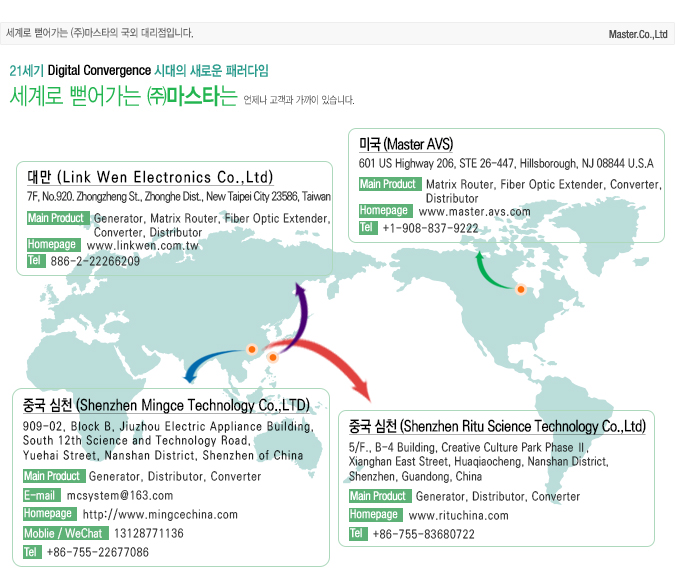Click the Main Product label in Link Wen box
Screen dimensions: 675x583
(x=58, y=218)
